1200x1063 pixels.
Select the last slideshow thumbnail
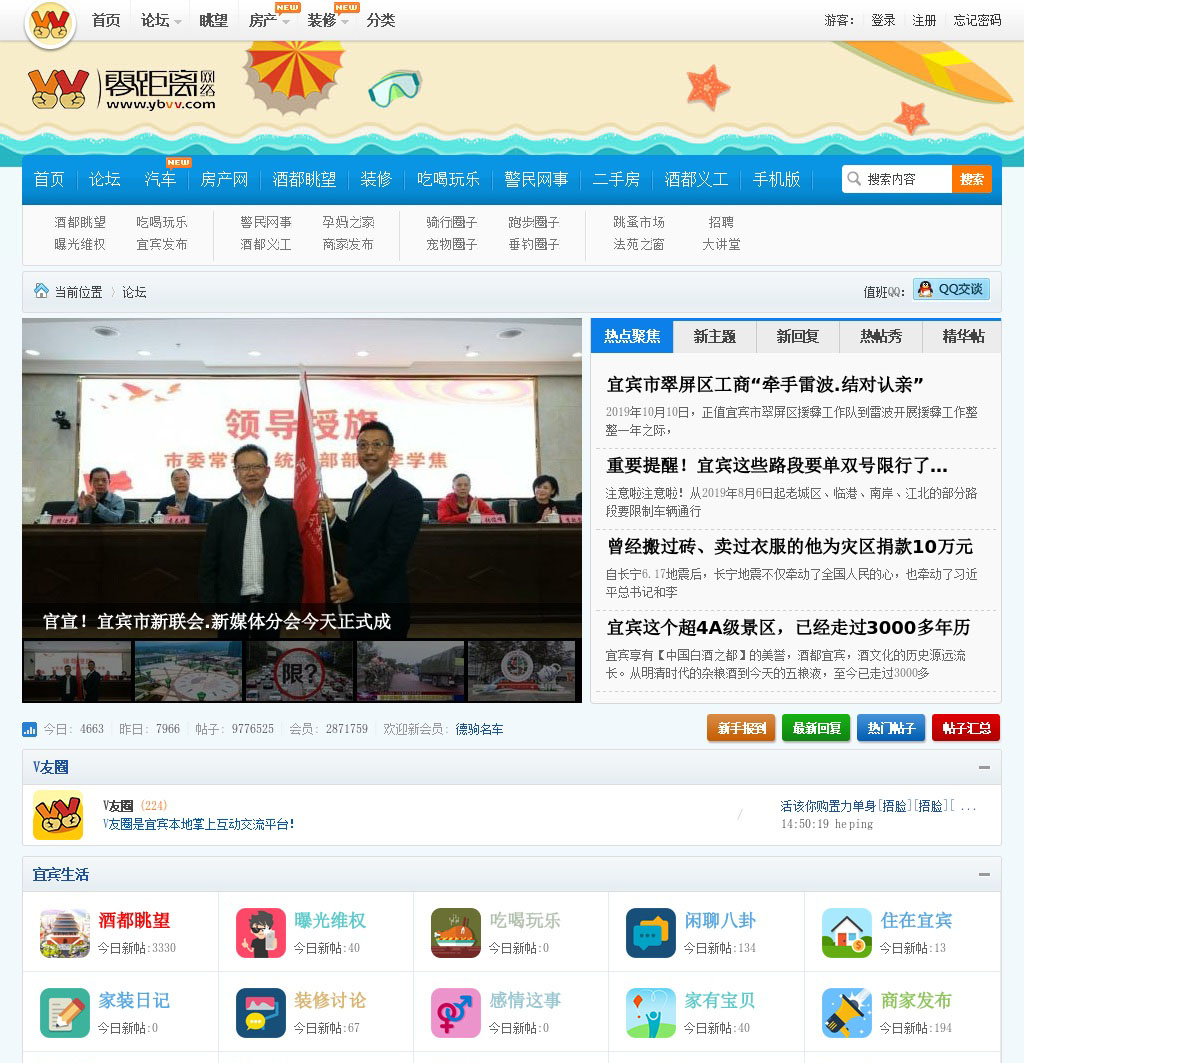[522, 670]
